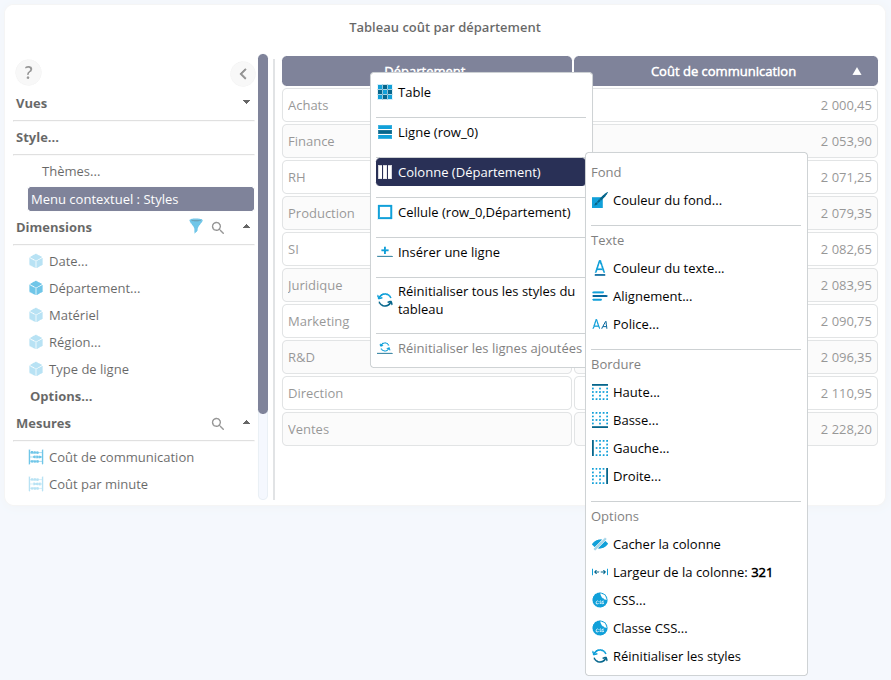Screen dimensions: 891x680
Task: Click Réinitialiser tous les styles du tableau
Action: (485, 301)
